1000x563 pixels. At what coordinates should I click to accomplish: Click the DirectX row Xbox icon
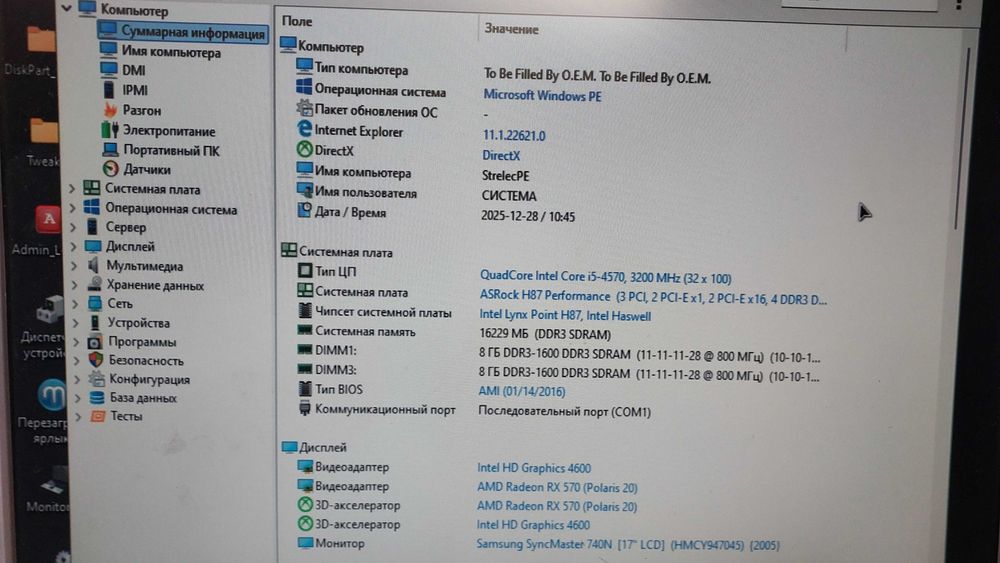(x=304, y=150)
